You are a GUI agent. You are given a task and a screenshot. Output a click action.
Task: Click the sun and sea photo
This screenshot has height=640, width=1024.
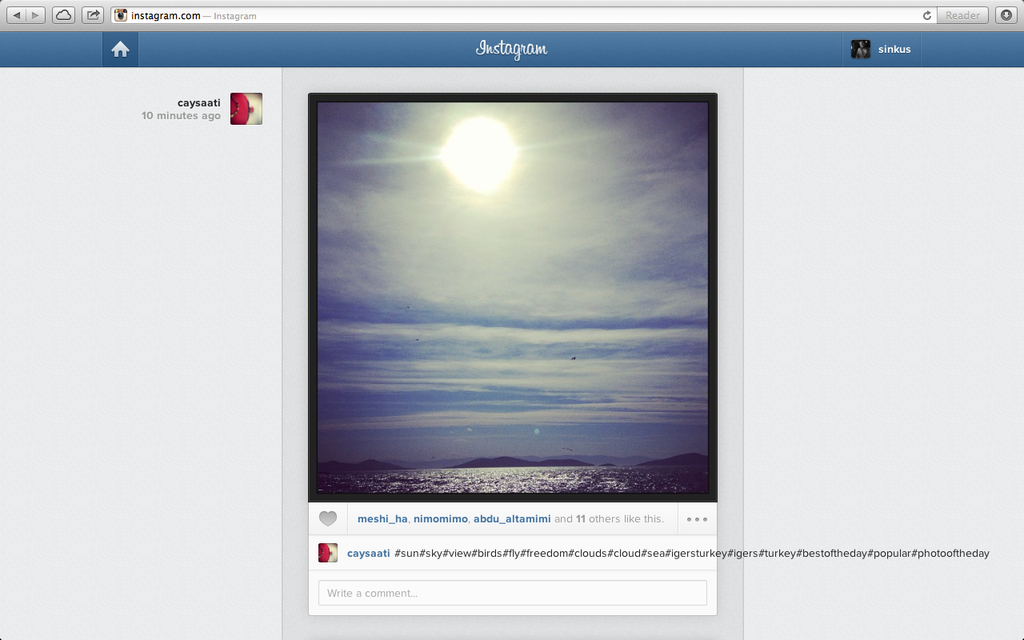click(512, 297)
